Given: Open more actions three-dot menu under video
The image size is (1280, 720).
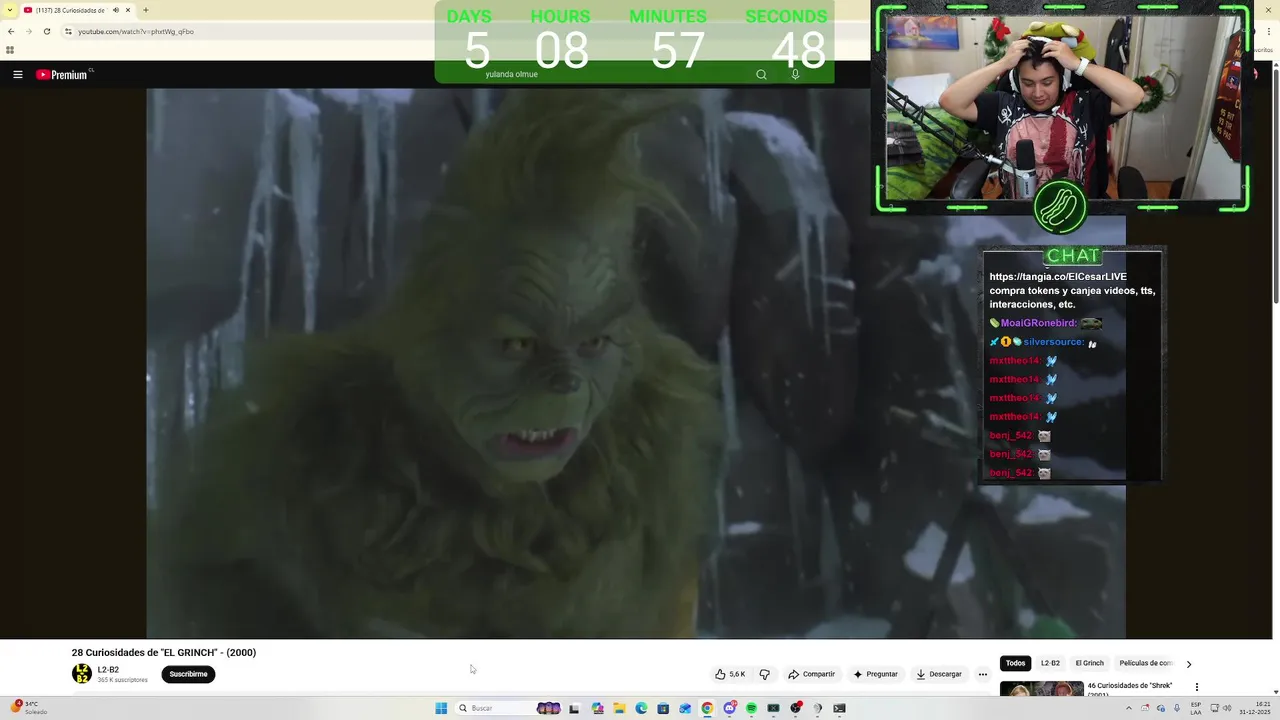Looking at the screenshot, I should (x=983, y=674).
